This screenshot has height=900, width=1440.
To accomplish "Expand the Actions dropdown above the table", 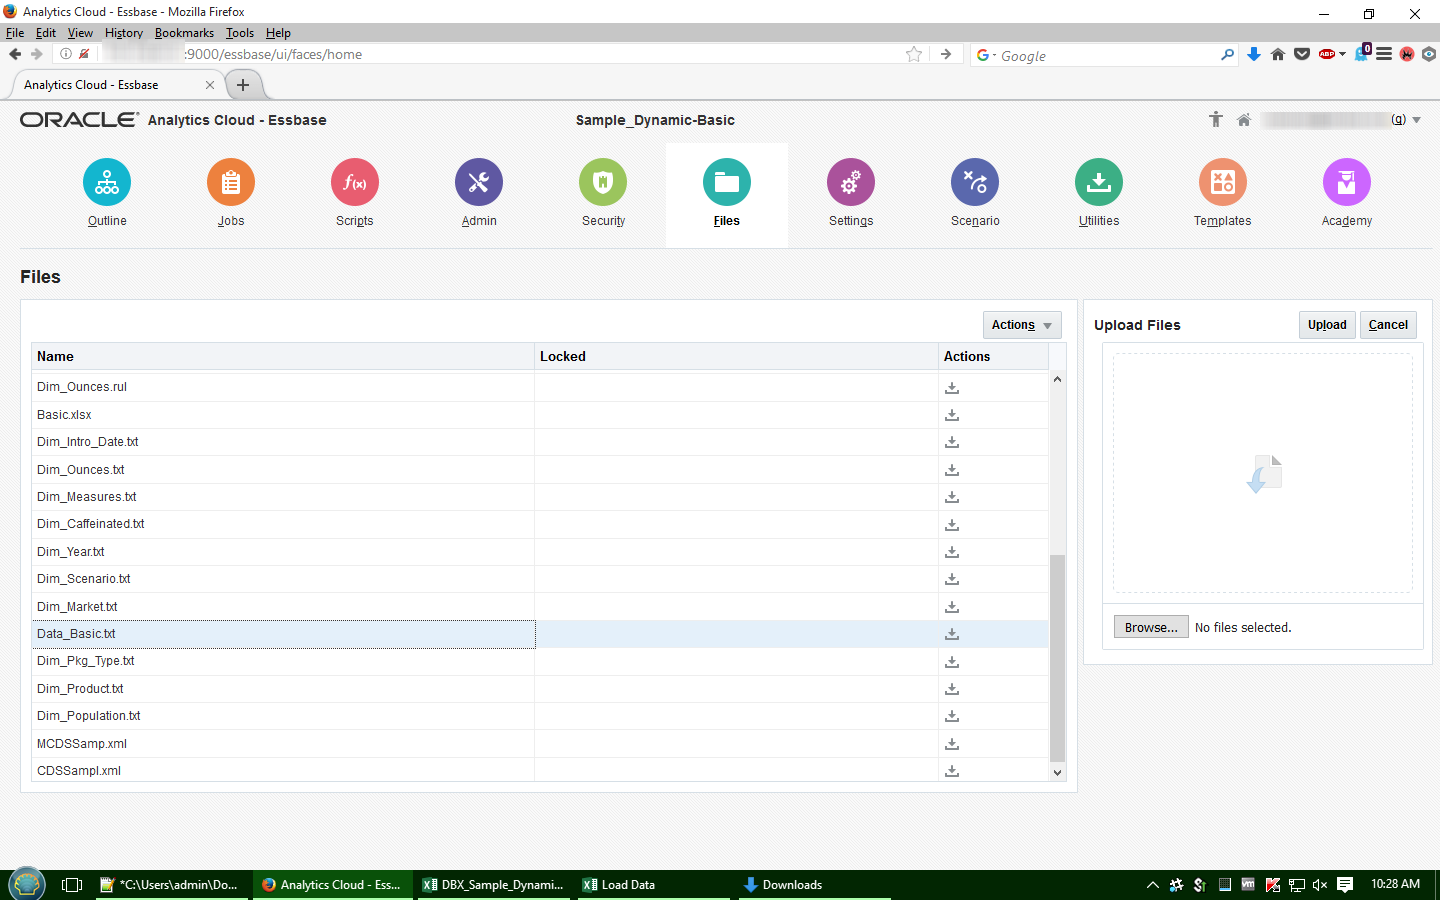I will click(1022, 325).
